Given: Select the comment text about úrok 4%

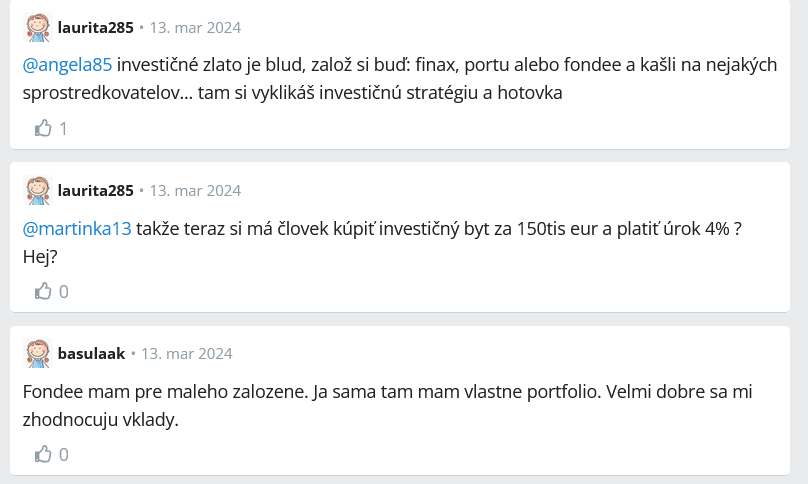Looking at the screenshot, I should pyautogui.click(x=382, y=242).
